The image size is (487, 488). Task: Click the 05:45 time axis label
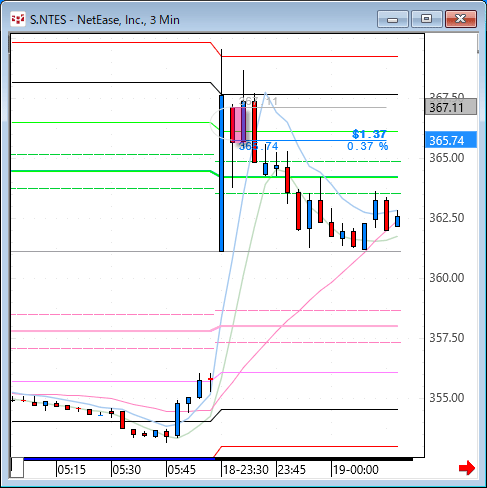tap(182, 470)
